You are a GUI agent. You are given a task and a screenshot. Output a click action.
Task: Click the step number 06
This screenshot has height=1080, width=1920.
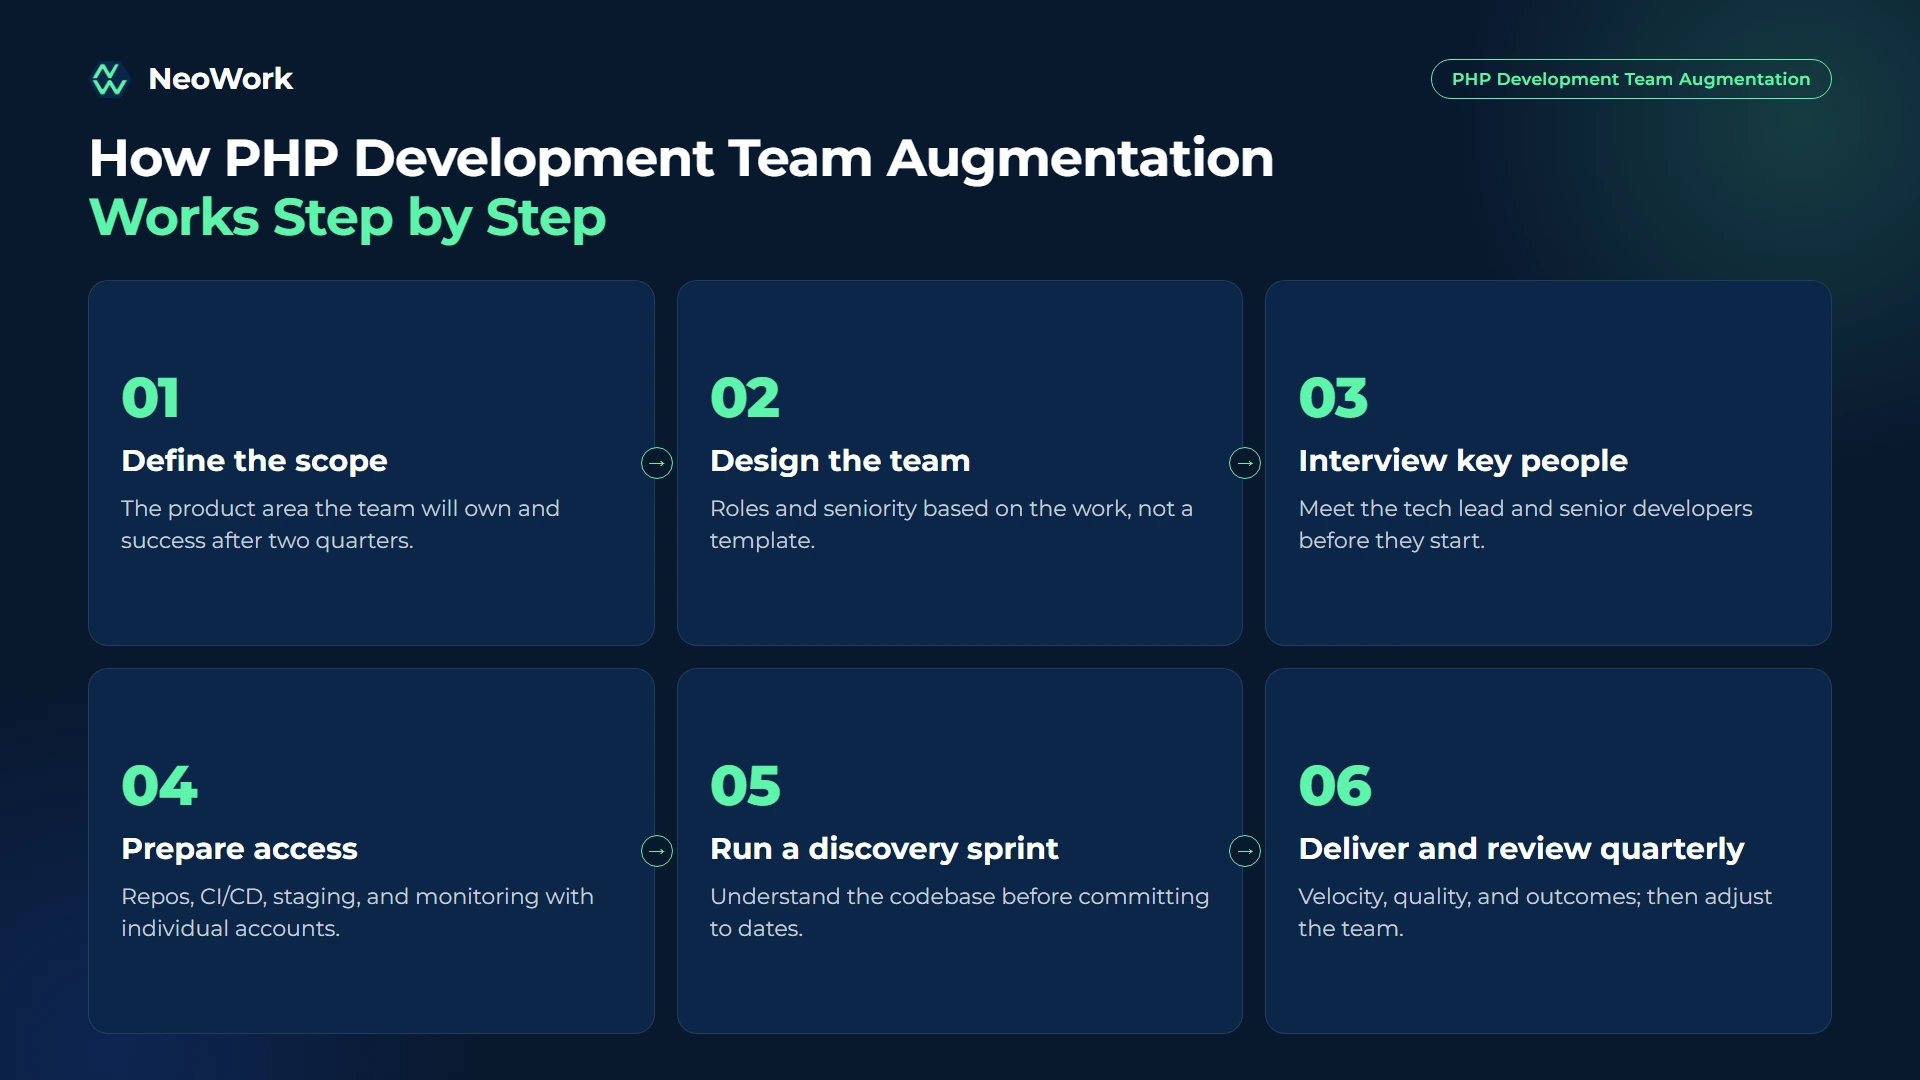pyautogui.click(x=1335, y=786)
